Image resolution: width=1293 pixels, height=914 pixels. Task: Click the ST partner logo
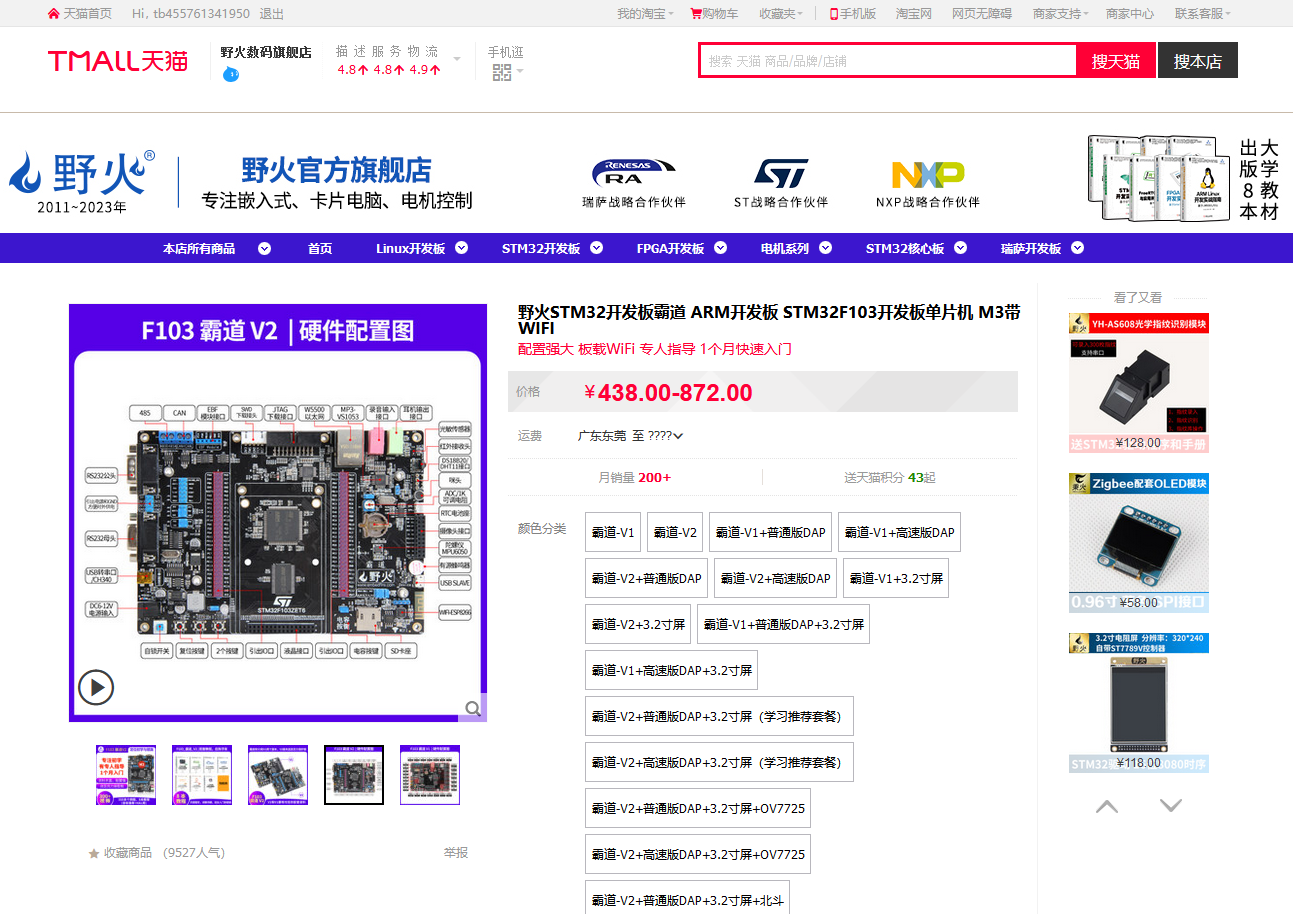[781, 172]
